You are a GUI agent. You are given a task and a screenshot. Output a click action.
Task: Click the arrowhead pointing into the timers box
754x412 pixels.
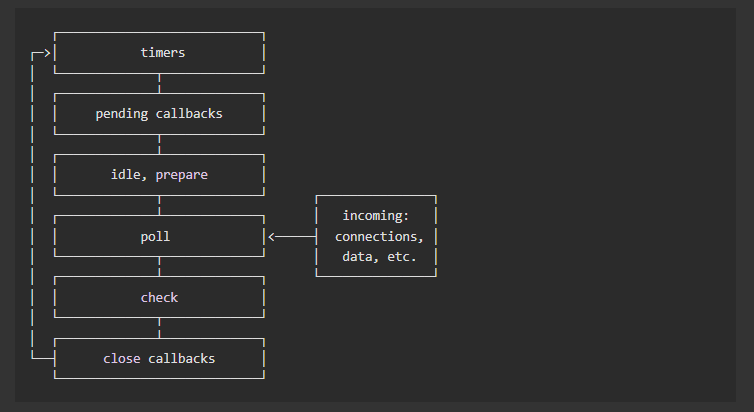point(47,52)
